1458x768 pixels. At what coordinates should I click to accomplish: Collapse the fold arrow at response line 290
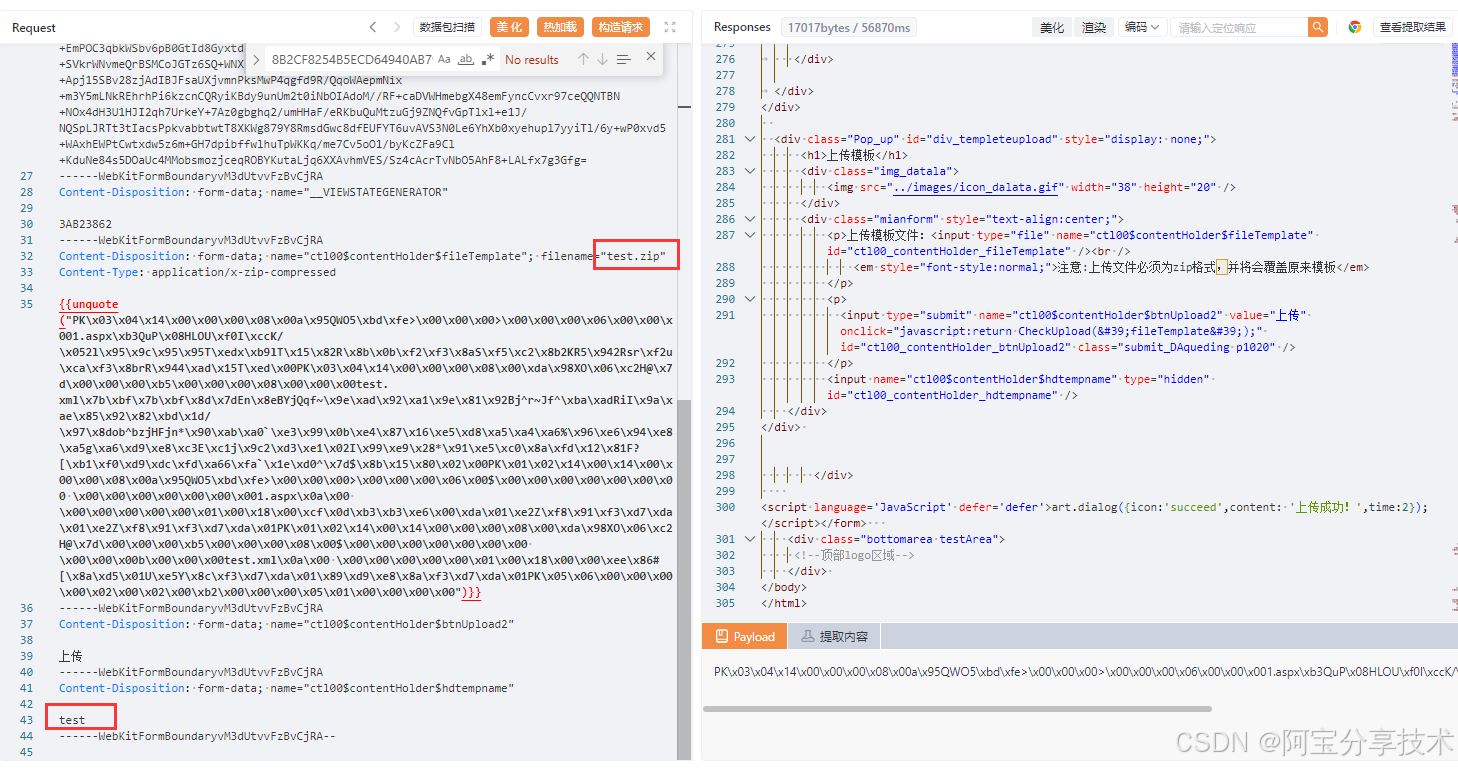(x=750, y=299)
